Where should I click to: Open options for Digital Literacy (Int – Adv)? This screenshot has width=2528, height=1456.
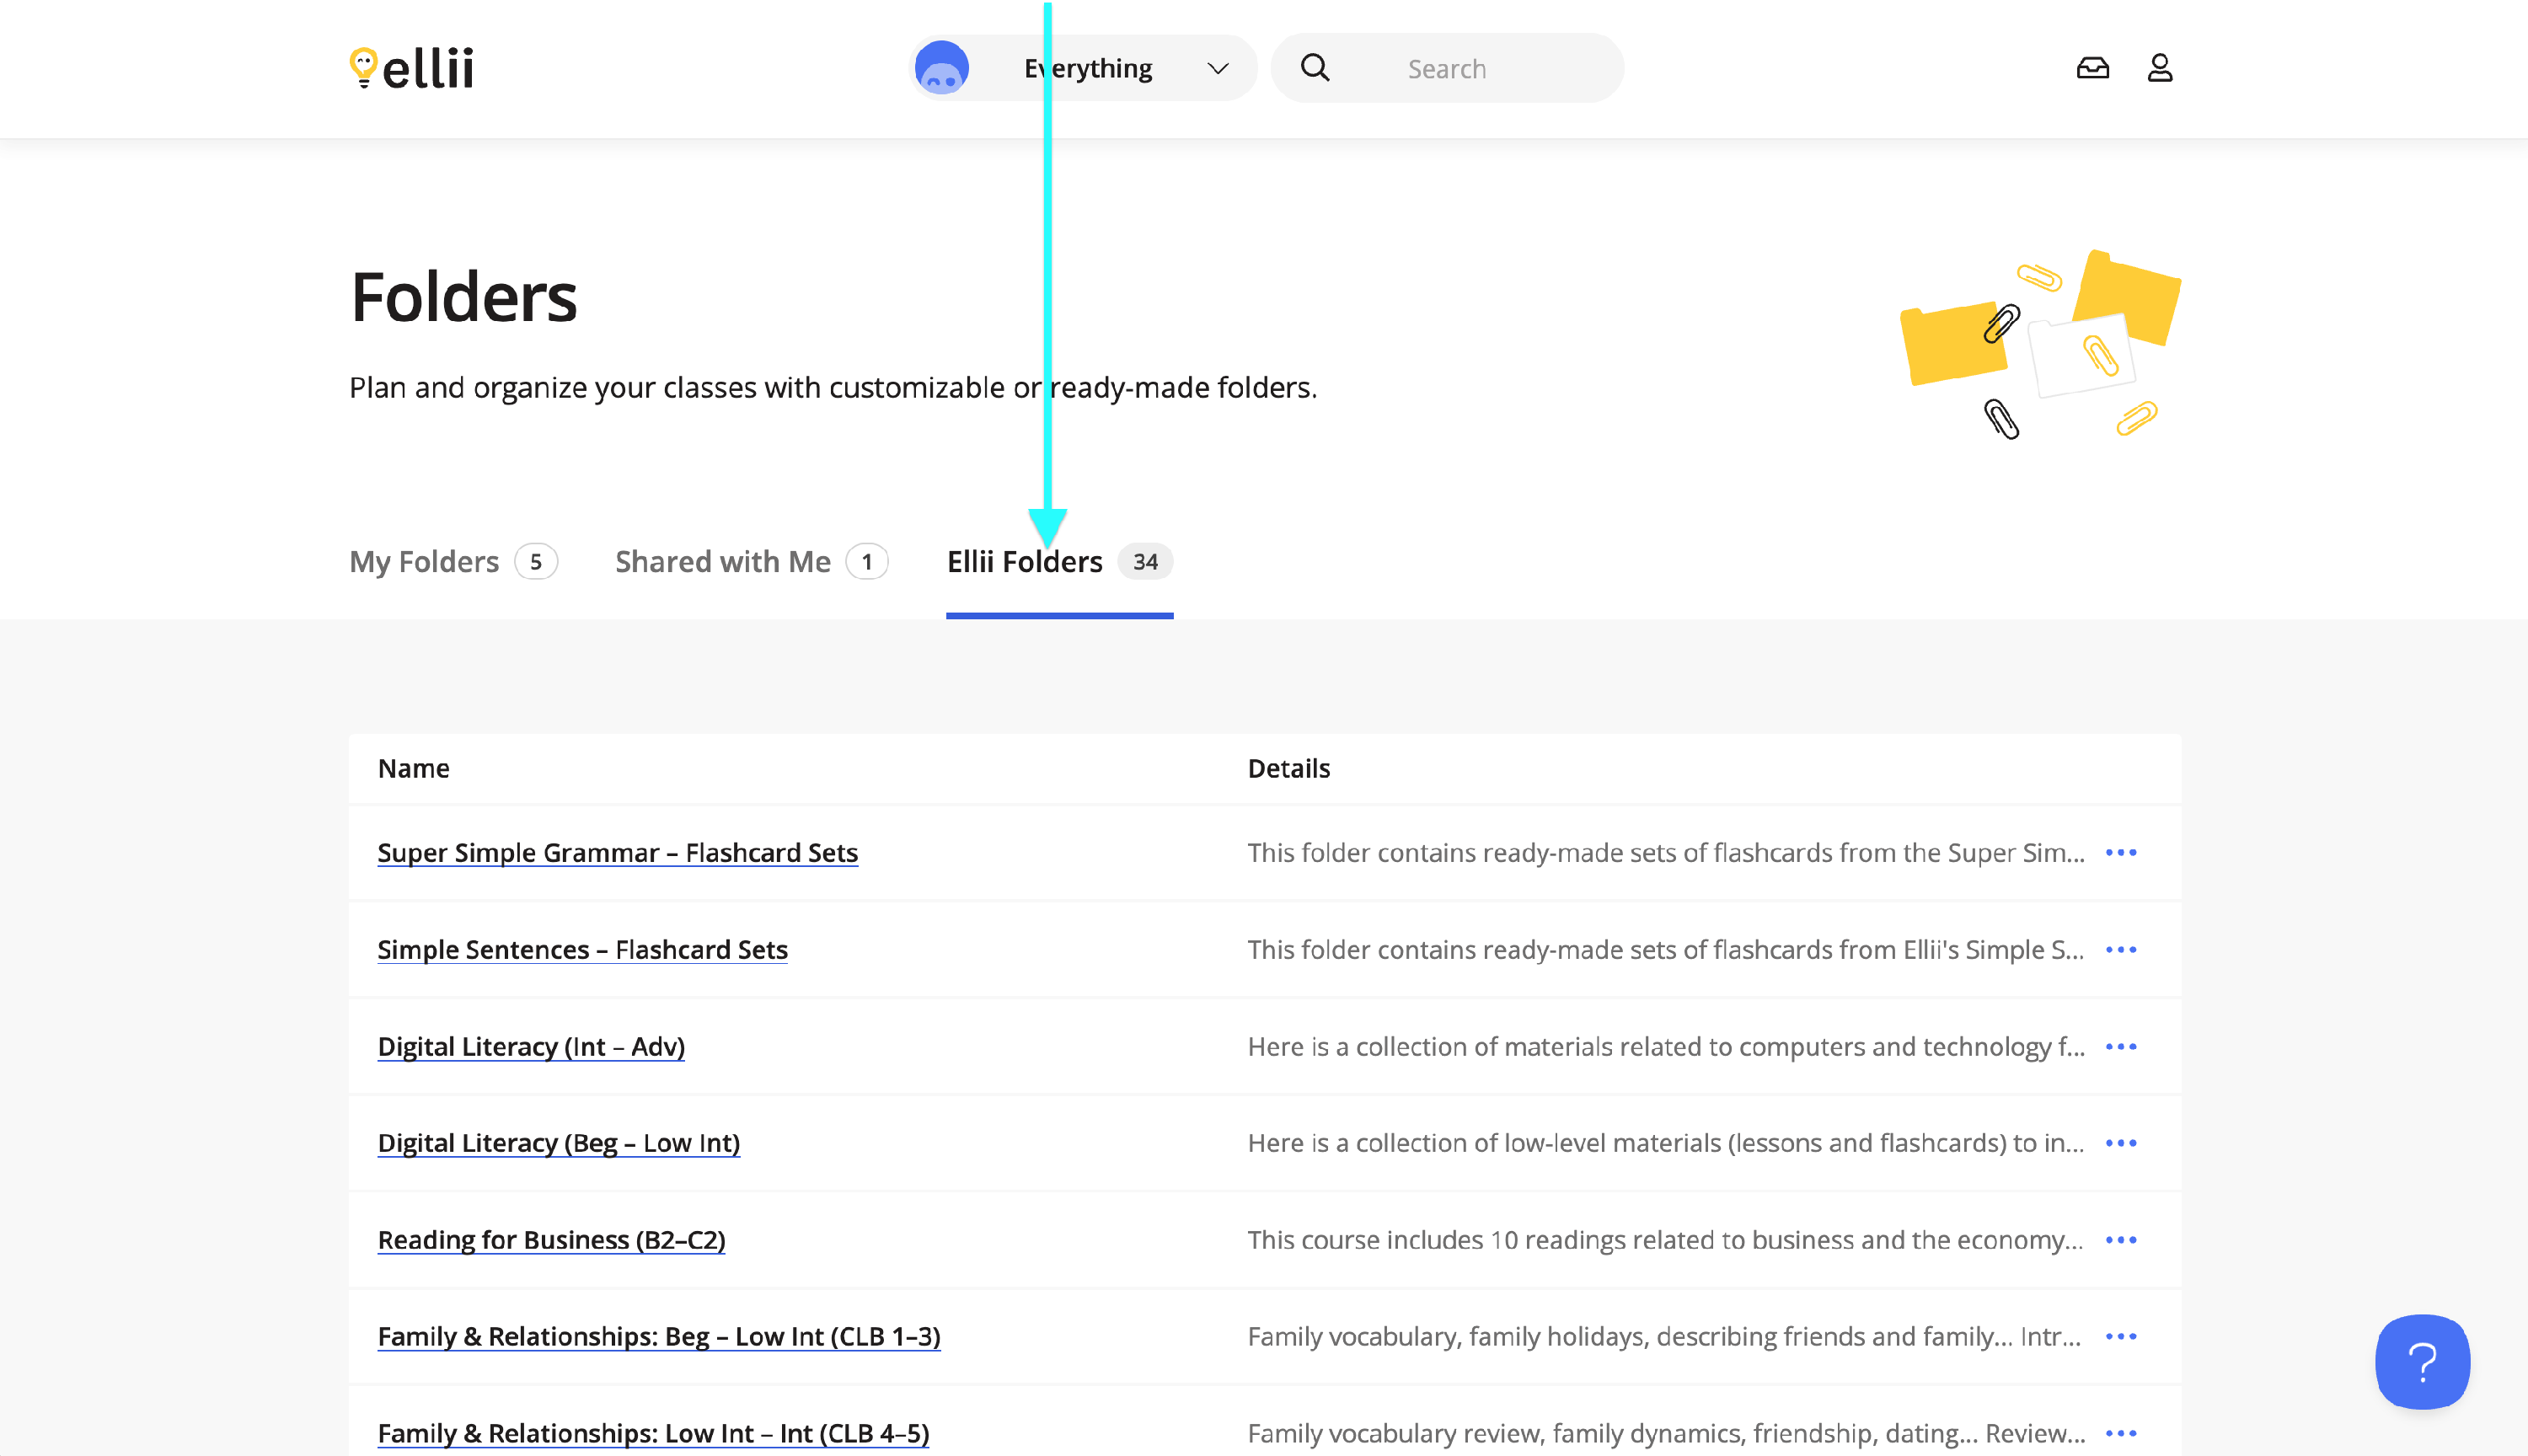click(x=2120, y=1047)
